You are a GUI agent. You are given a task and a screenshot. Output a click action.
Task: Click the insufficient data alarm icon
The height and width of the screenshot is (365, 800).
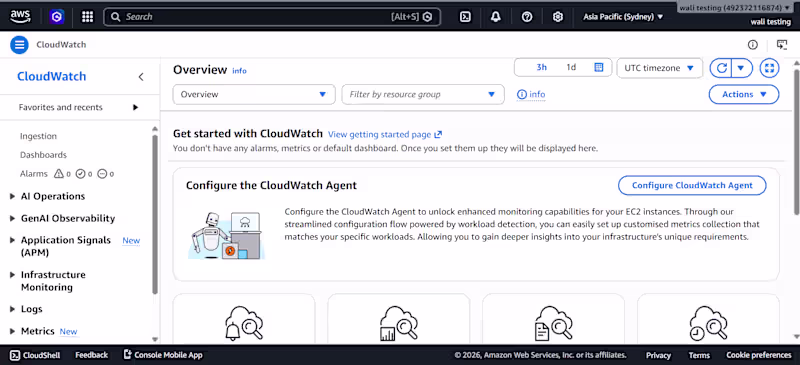pyautogui.click(x=102, y=174)
